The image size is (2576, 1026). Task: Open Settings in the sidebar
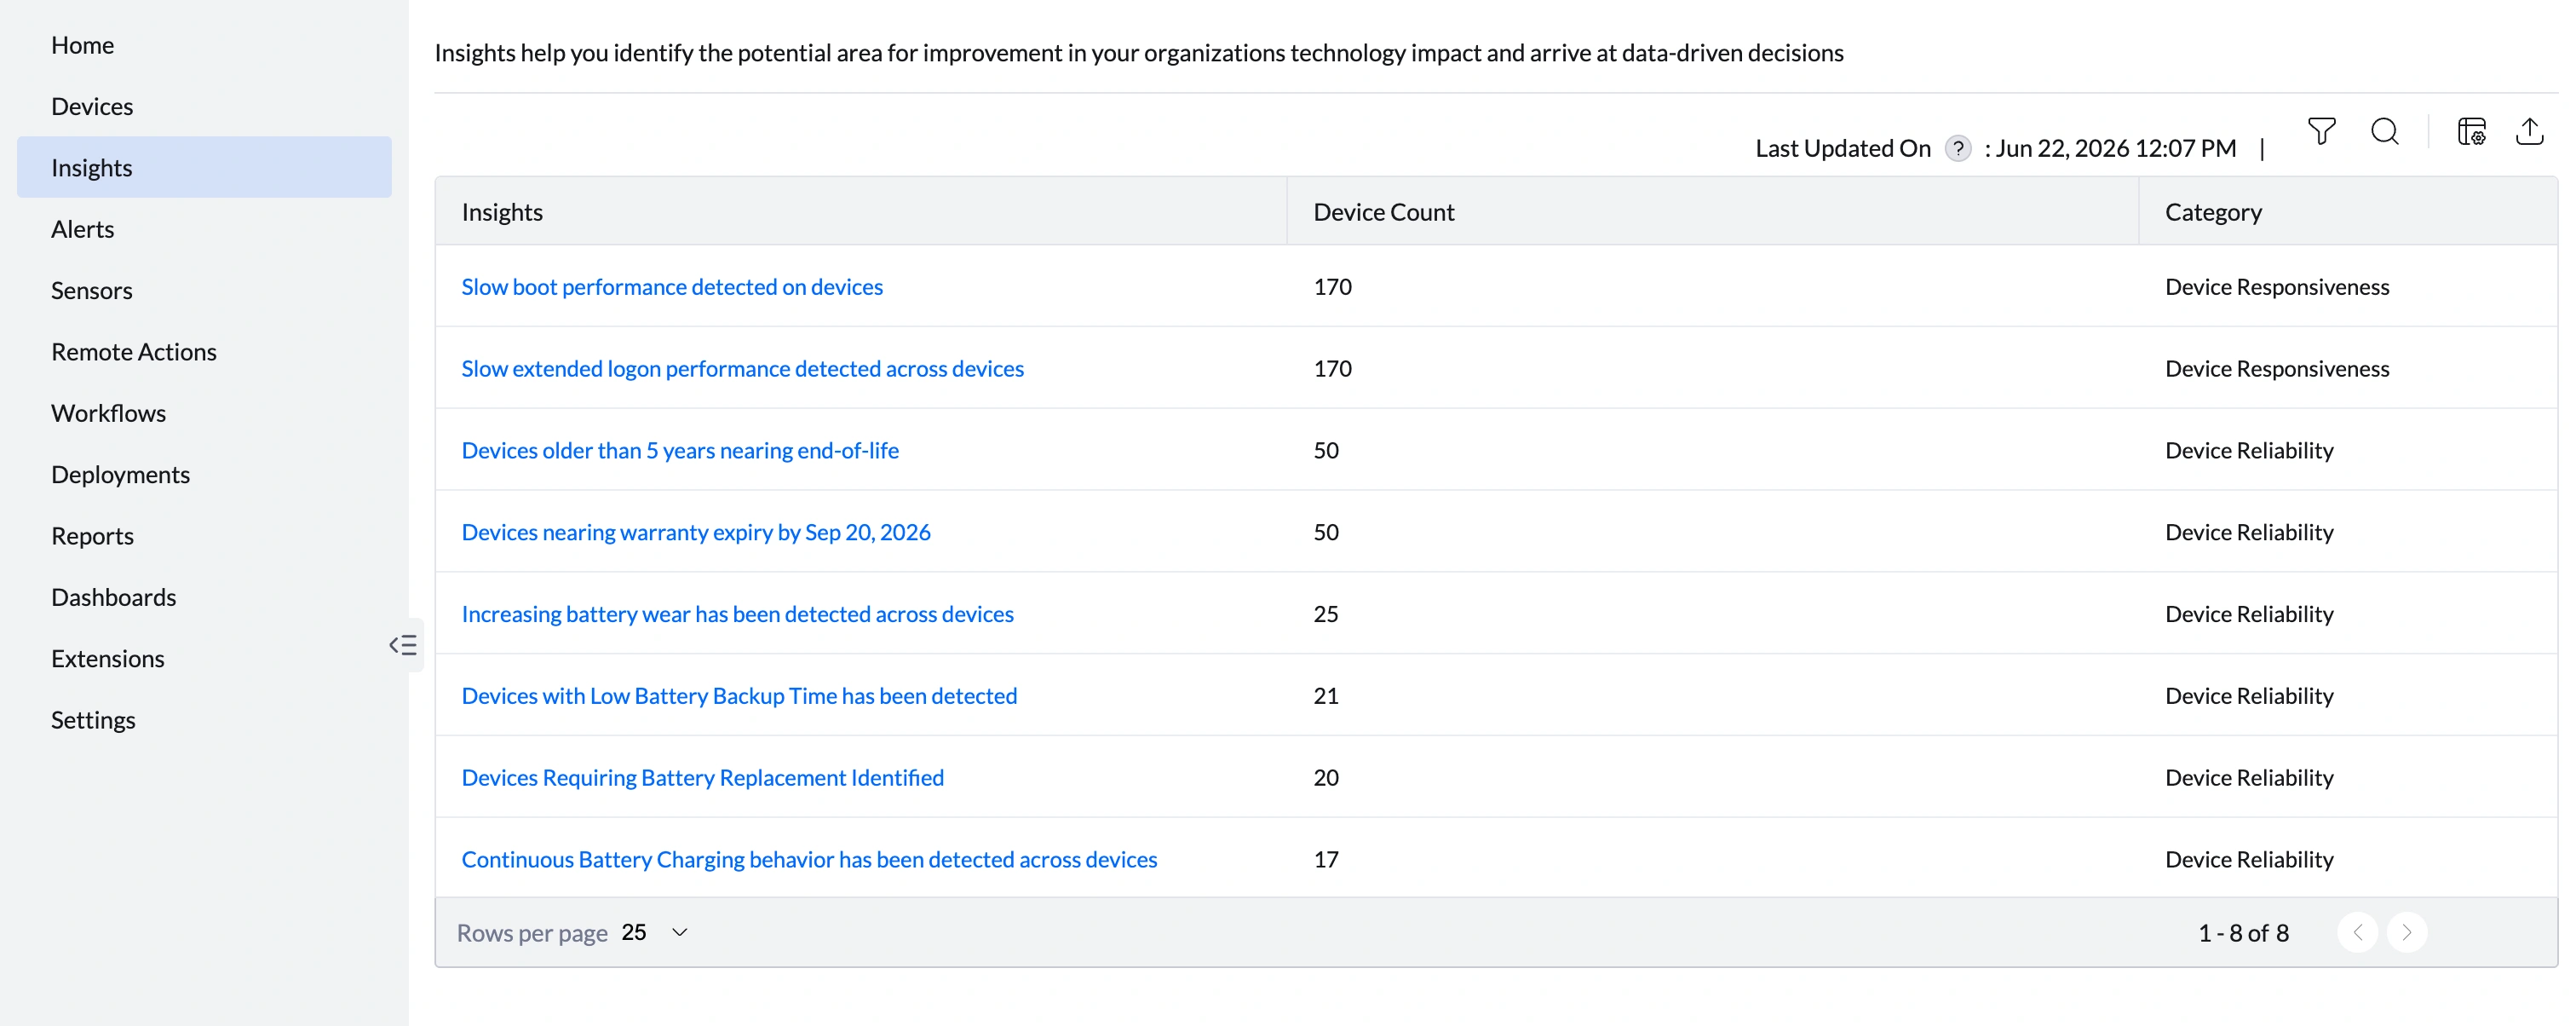tap(204, 720)
